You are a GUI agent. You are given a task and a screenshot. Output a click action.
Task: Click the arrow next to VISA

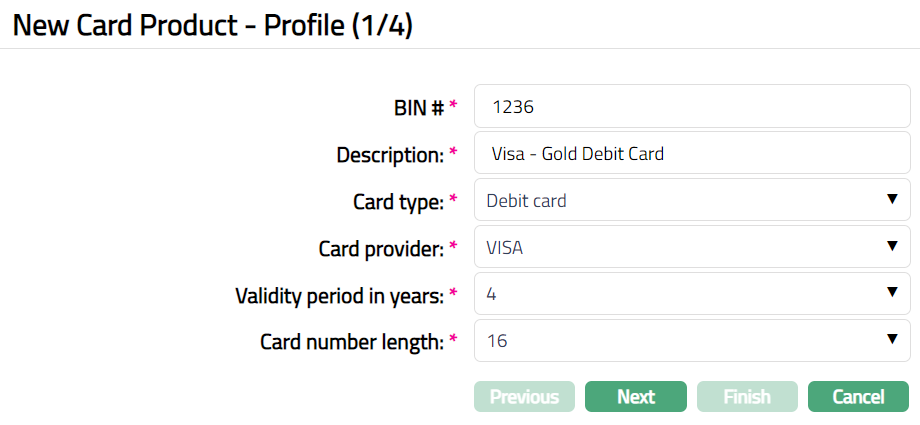tap(892, 247)
